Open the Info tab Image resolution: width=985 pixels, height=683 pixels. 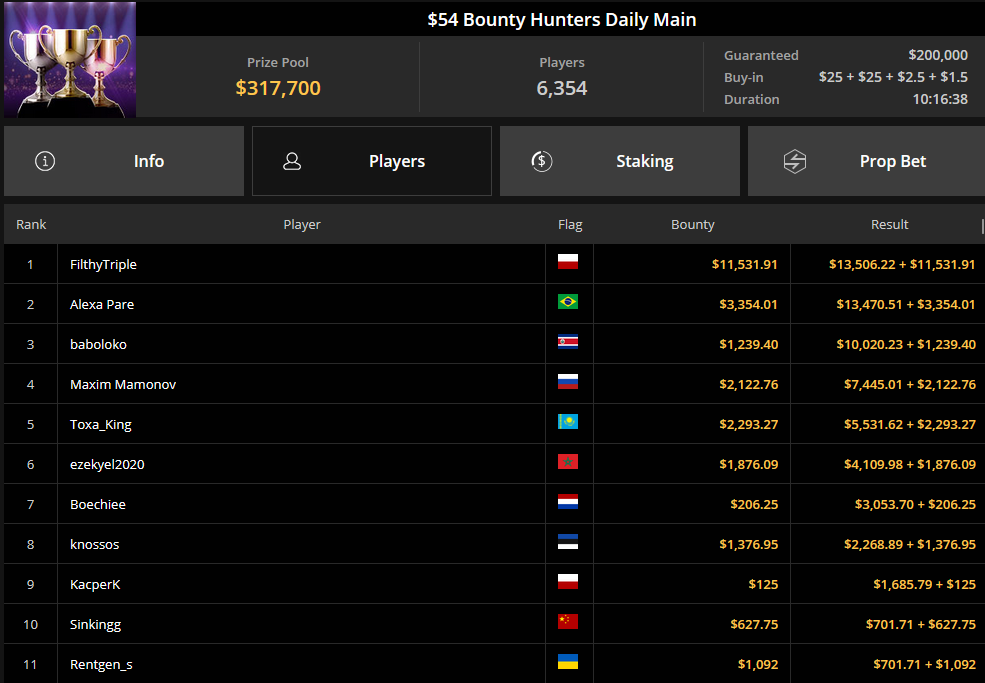tap(124, 161)
